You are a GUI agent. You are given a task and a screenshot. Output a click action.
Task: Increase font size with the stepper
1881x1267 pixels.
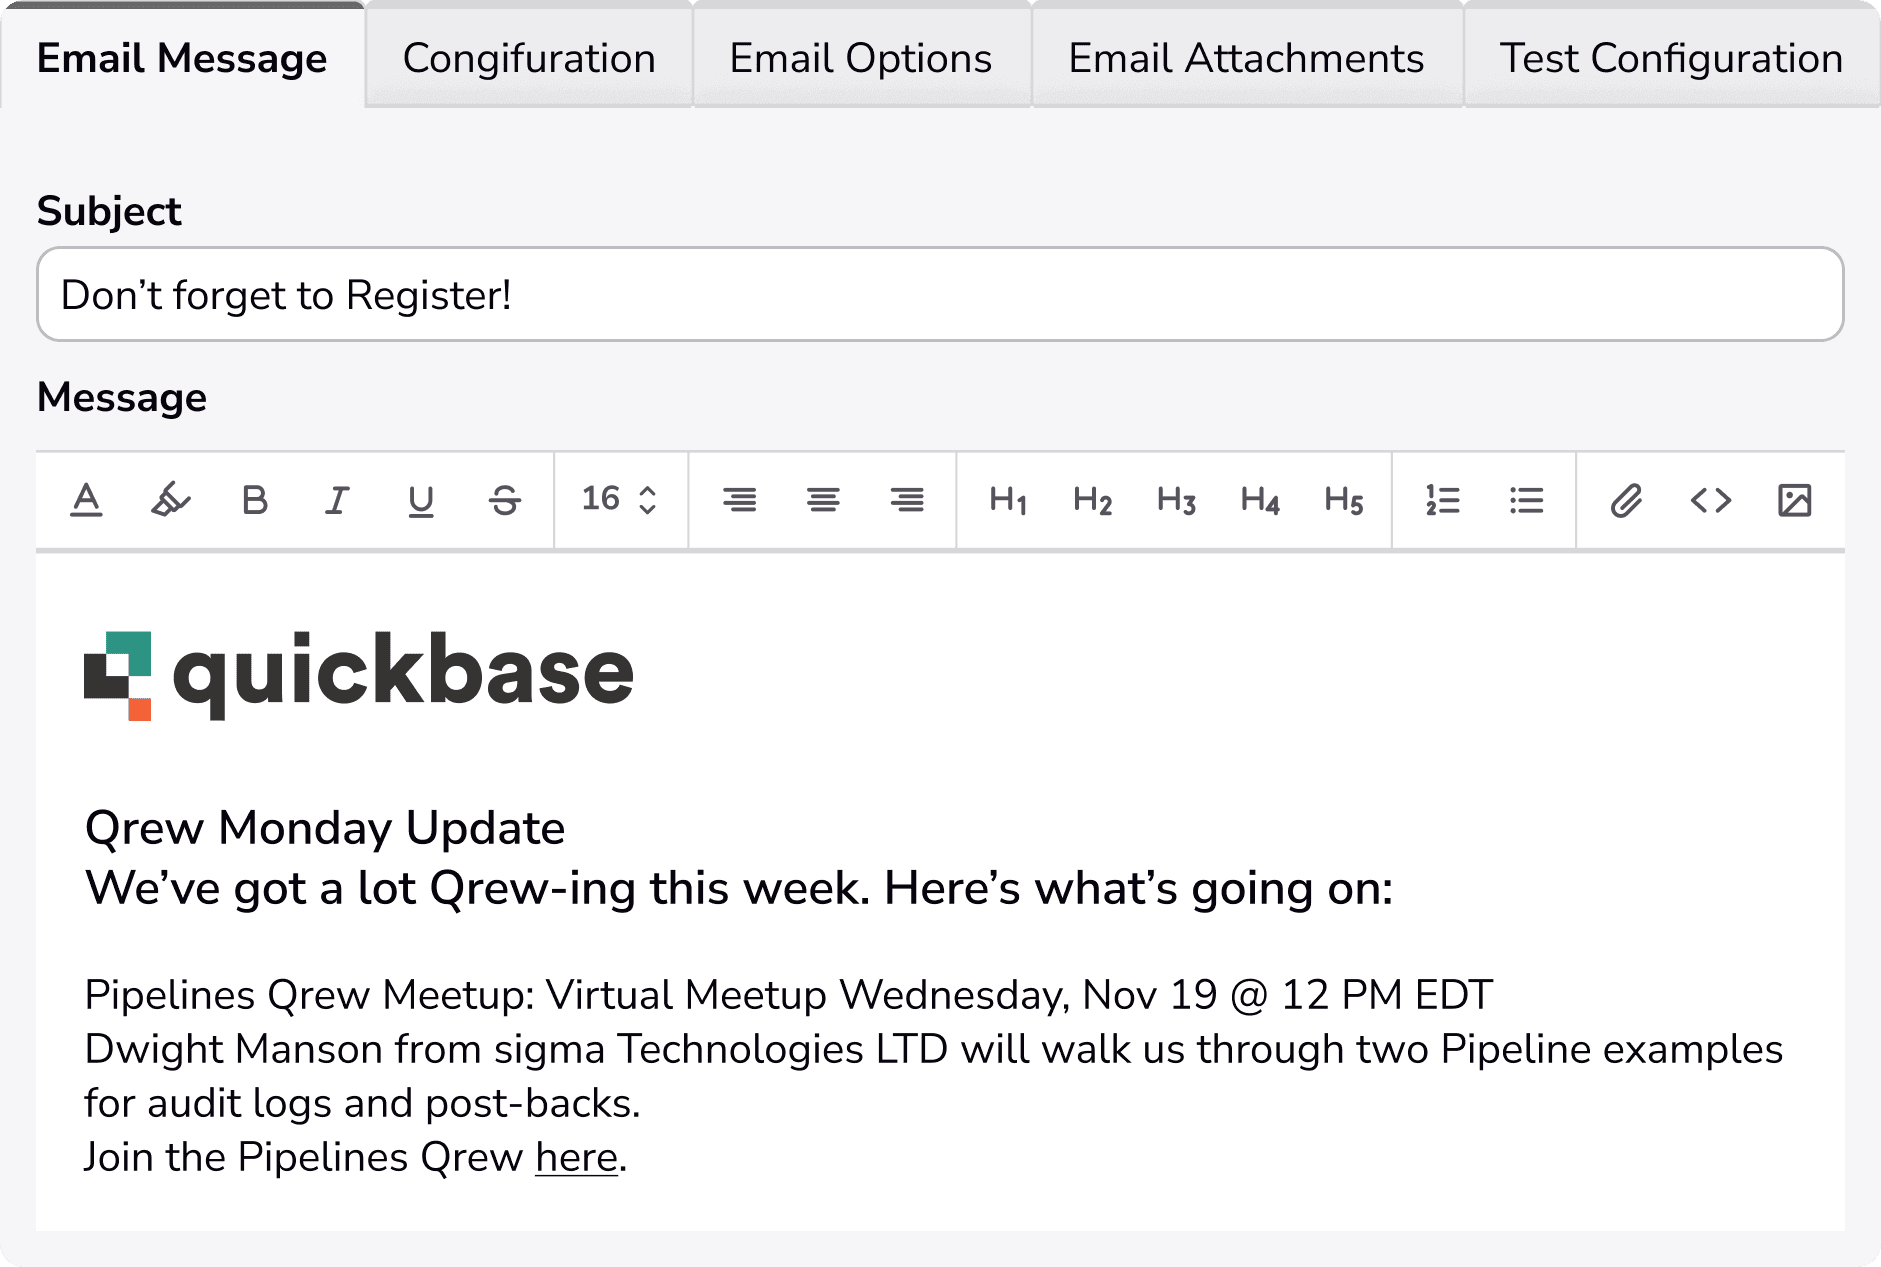click(x=647, y=490)
